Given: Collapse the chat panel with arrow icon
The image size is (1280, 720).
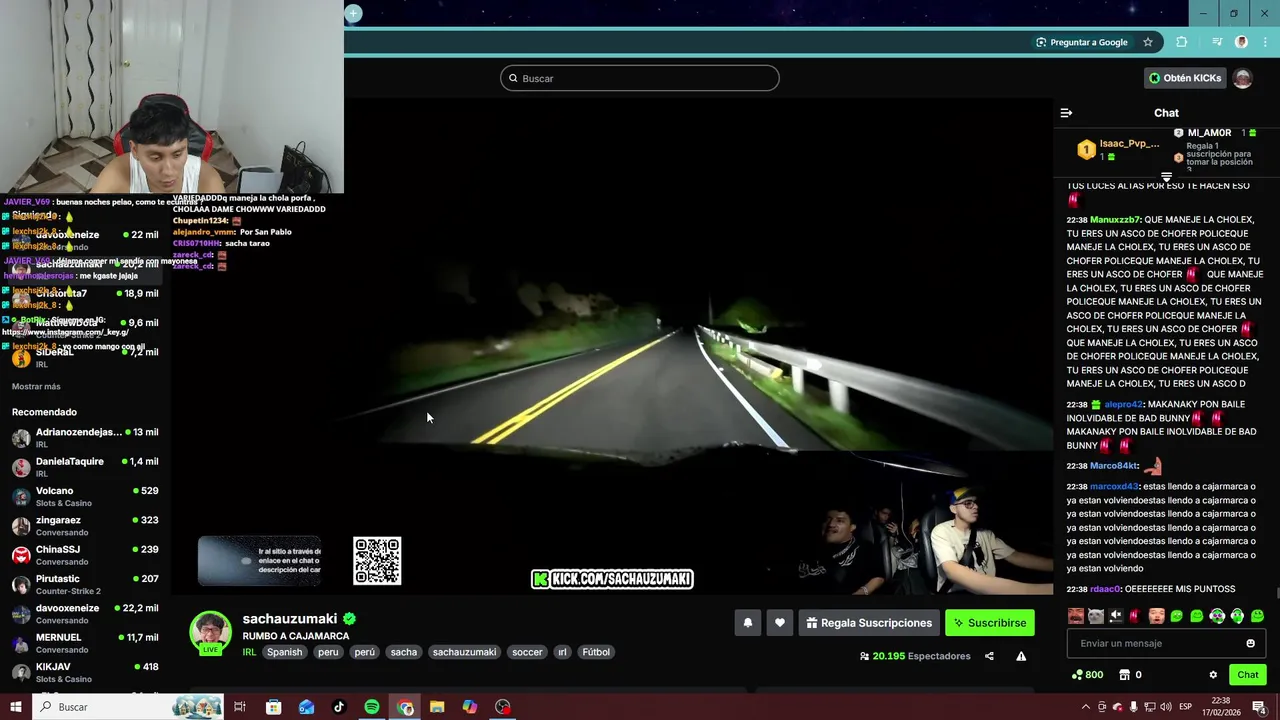Looking at the screenshot, I should click(1066, 113).
